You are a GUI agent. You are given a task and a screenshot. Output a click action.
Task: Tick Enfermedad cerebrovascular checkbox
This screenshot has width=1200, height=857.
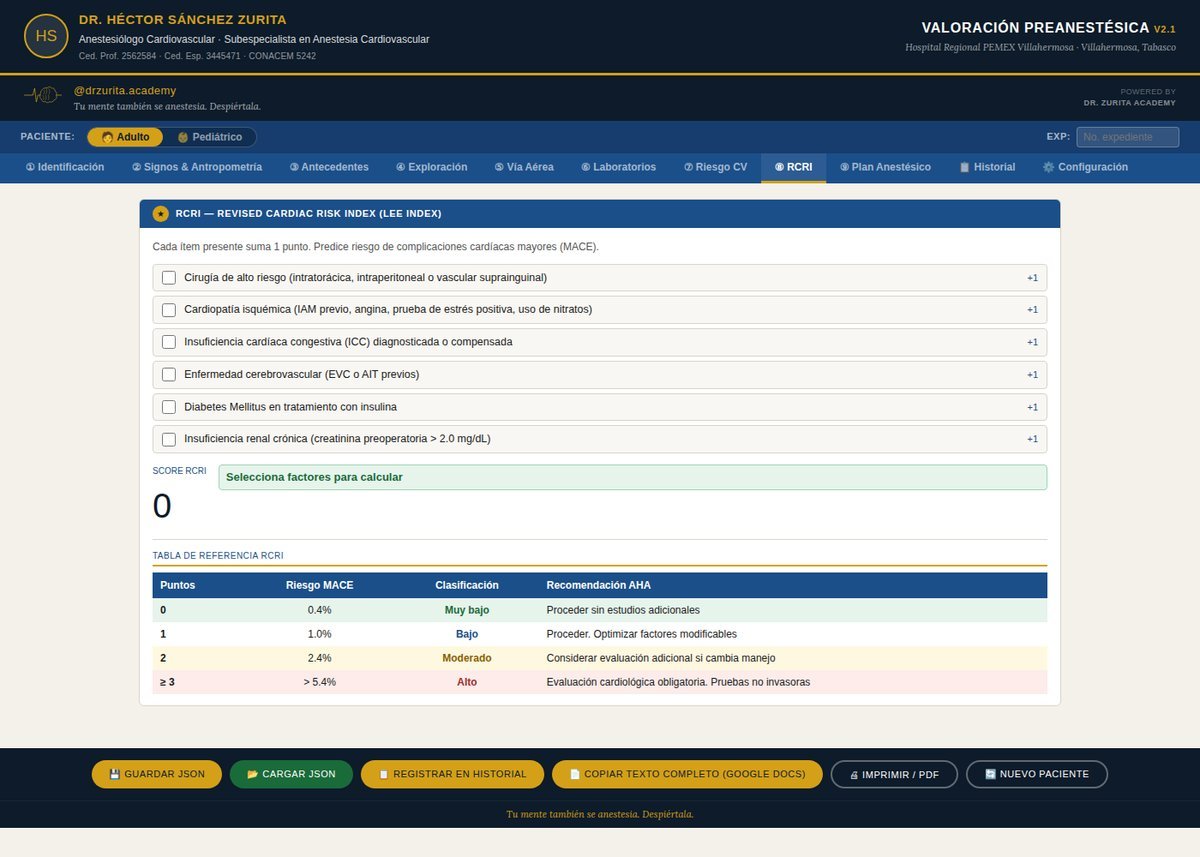pos(169,375)
